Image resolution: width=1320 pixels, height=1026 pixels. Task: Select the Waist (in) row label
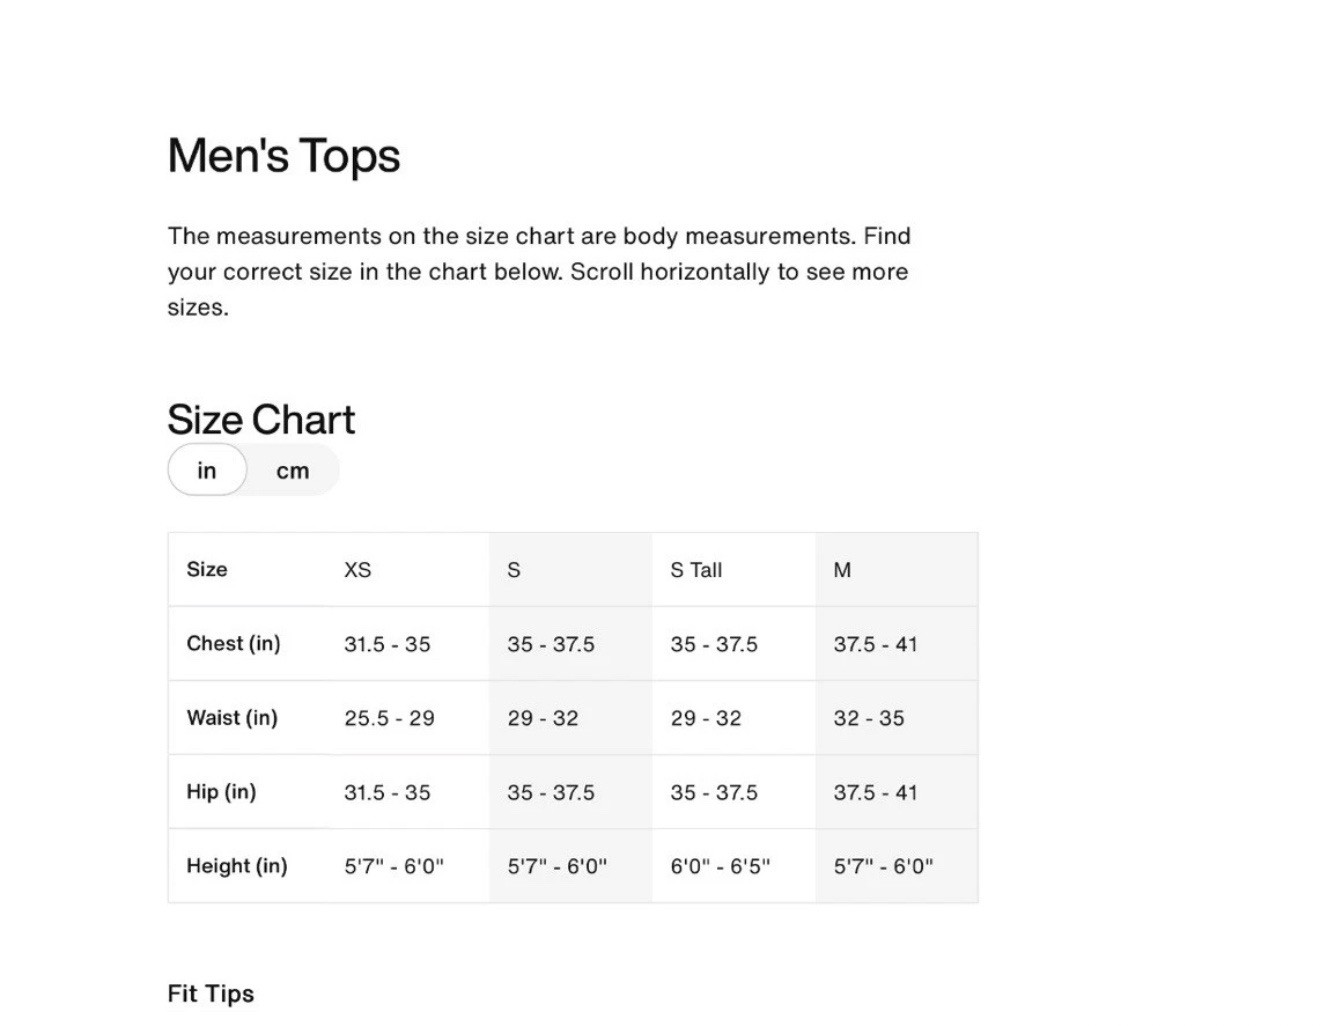click(232, 718)
